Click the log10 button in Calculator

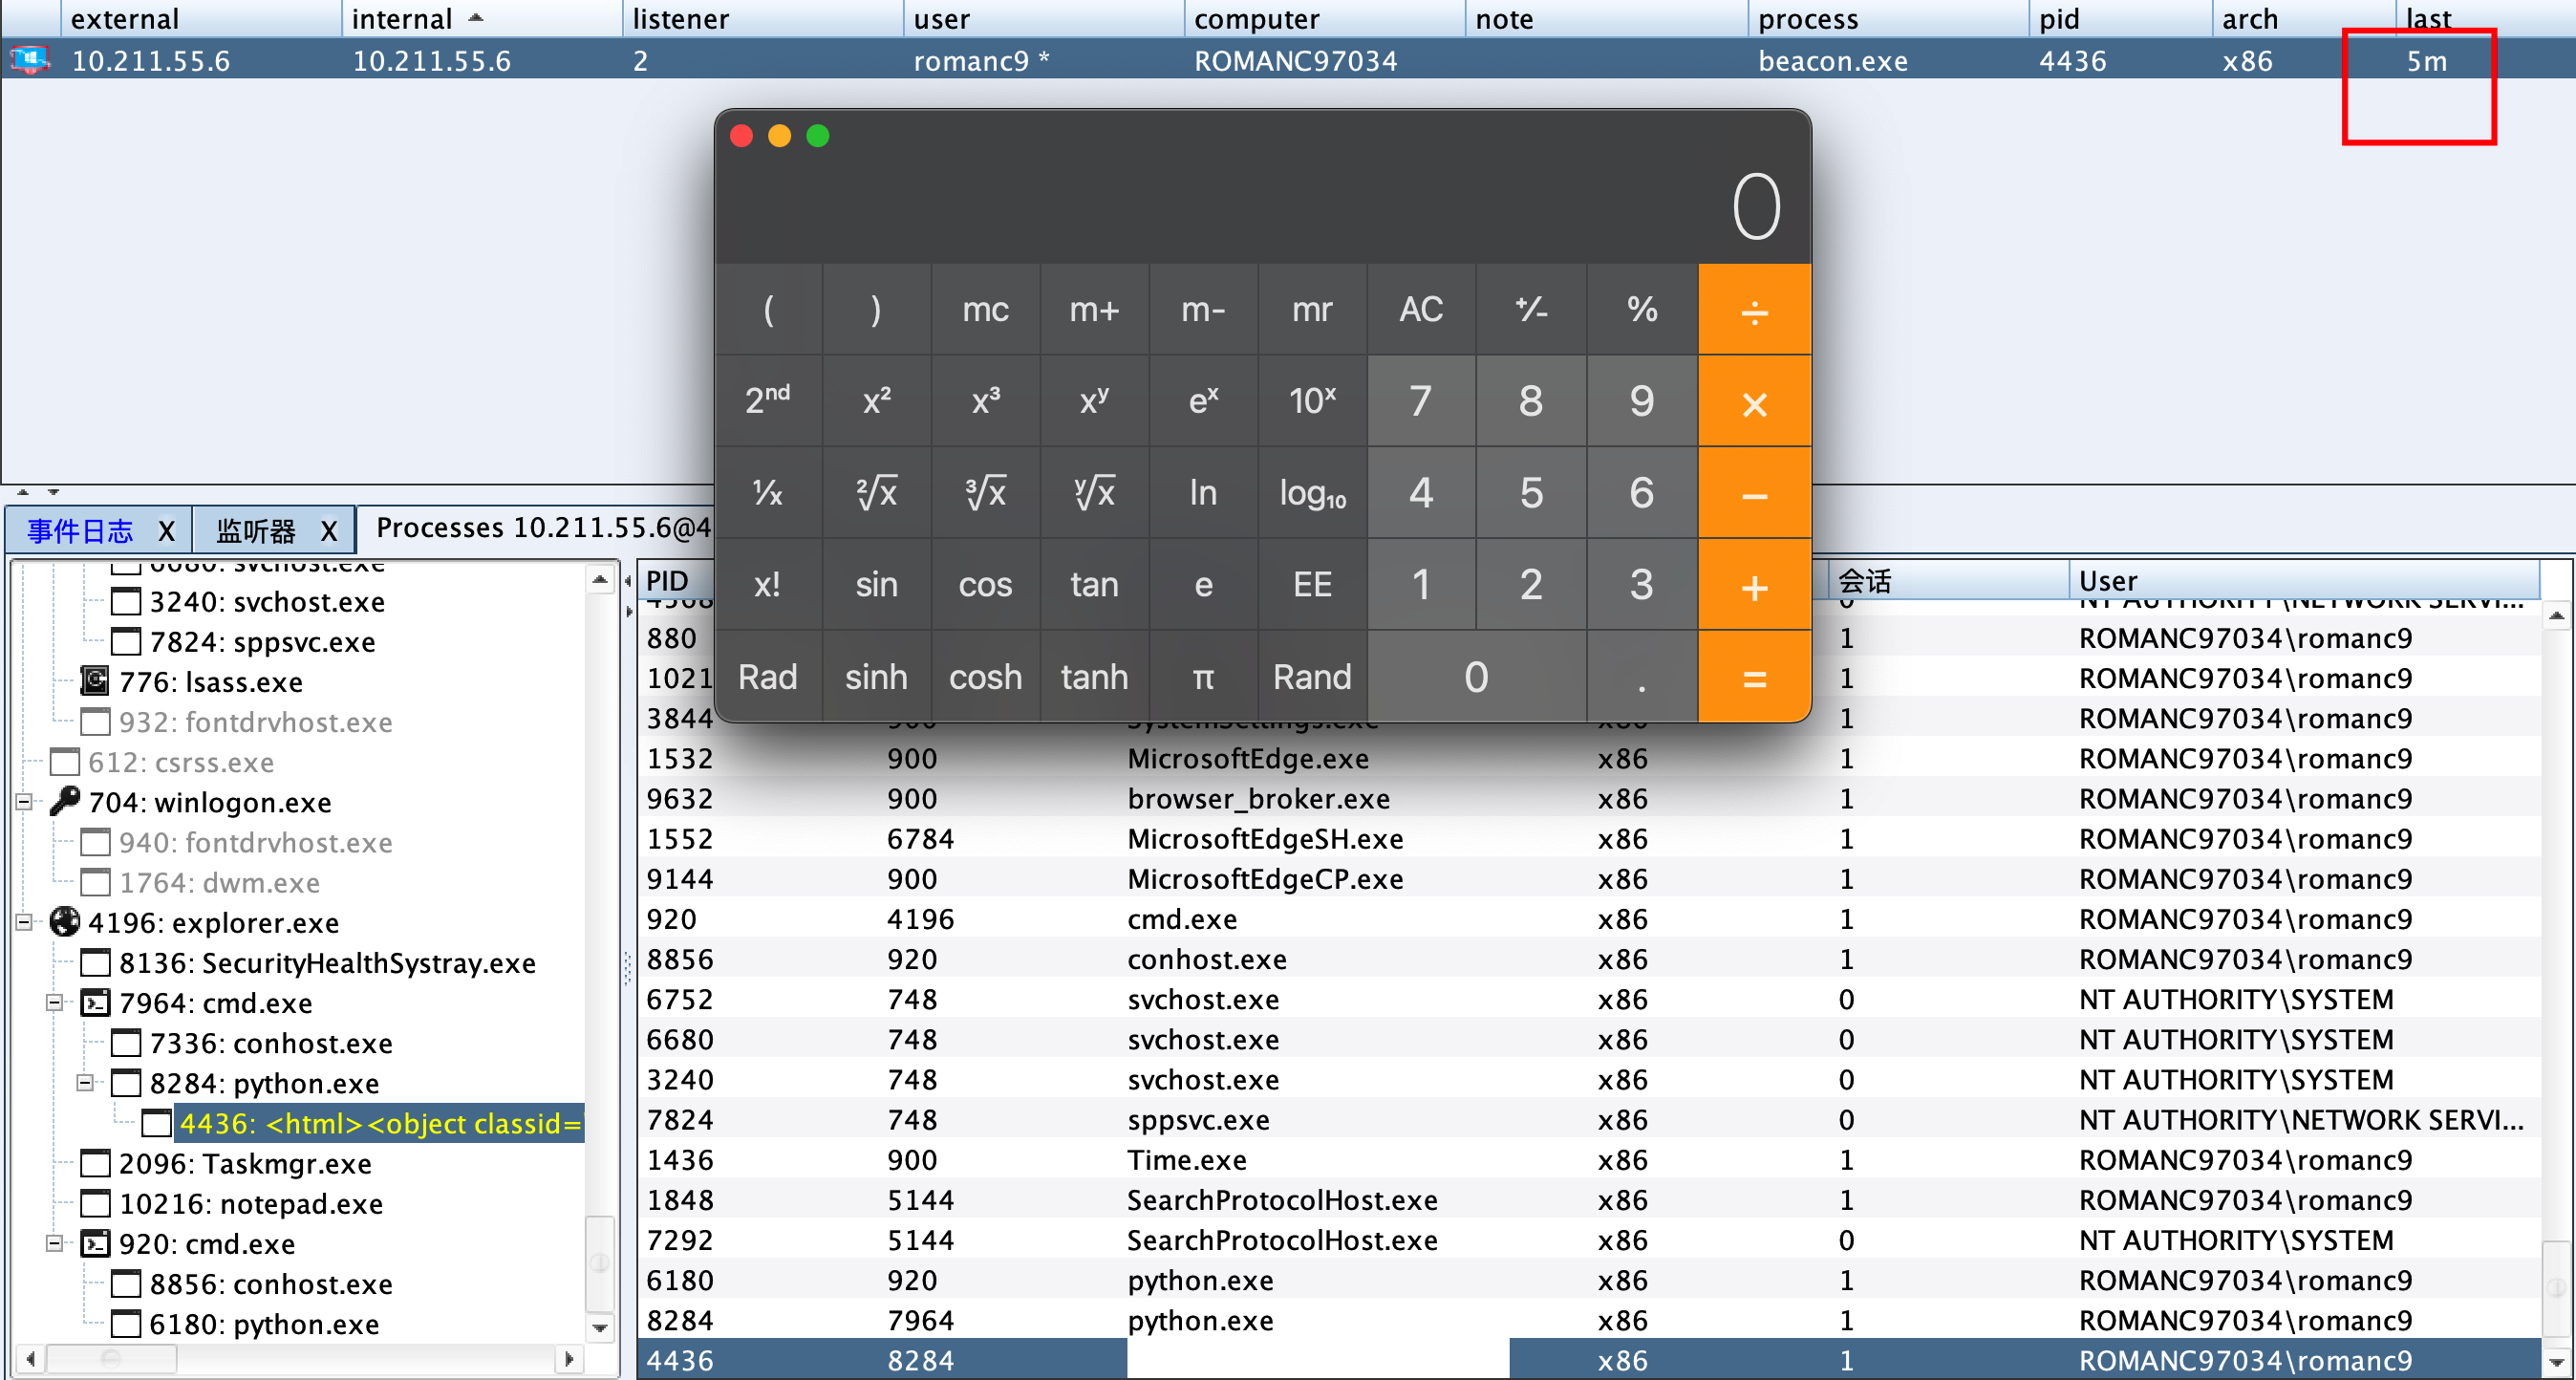[1312, 493]
